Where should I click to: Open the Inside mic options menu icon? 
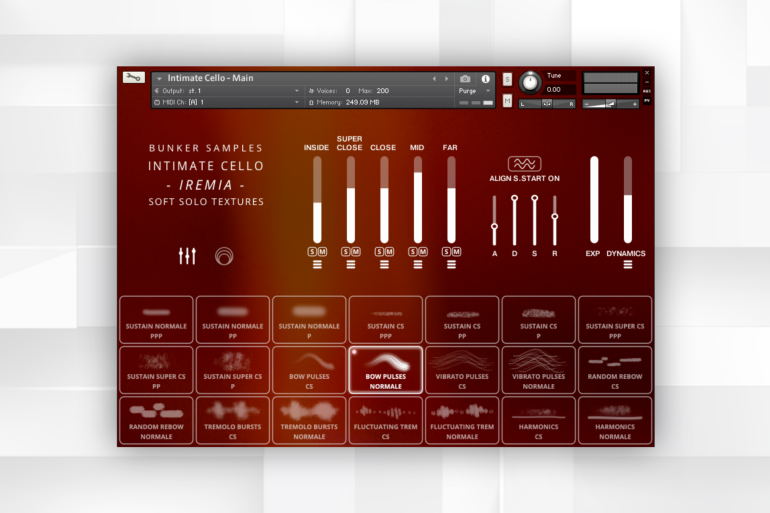point(317,265)
